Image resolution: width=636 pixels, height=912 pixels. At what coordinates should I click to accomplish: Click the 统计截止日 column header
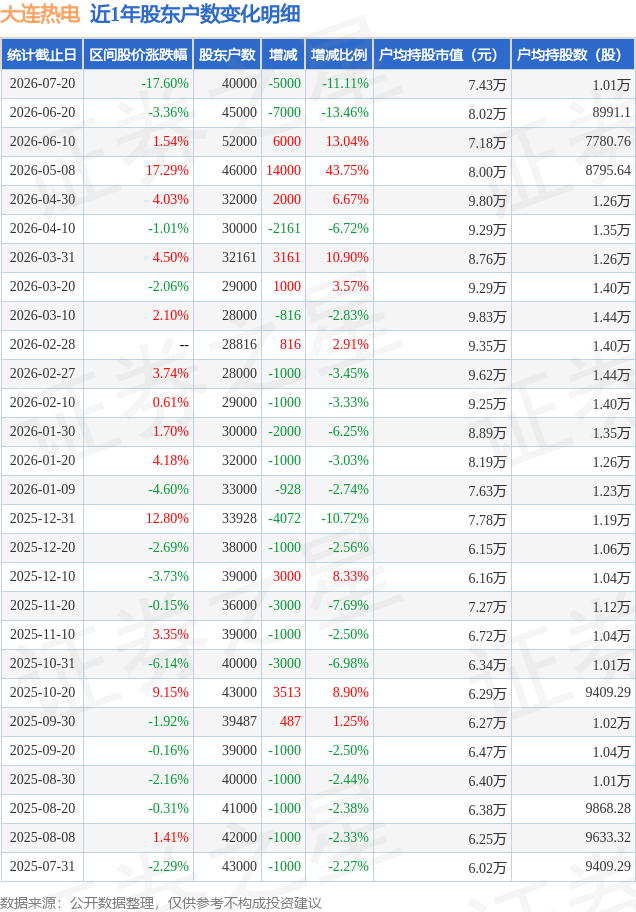pyautogui.click(x=42, y=55)
